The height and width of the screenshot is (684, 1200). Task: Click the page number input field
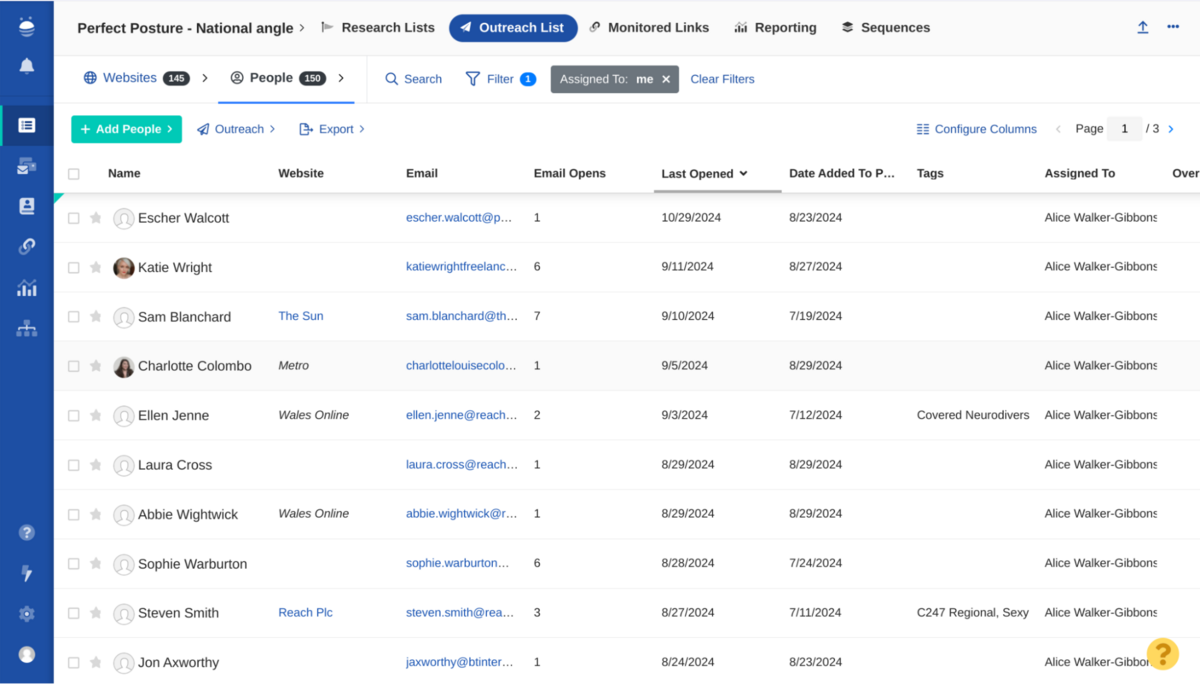1124,129
